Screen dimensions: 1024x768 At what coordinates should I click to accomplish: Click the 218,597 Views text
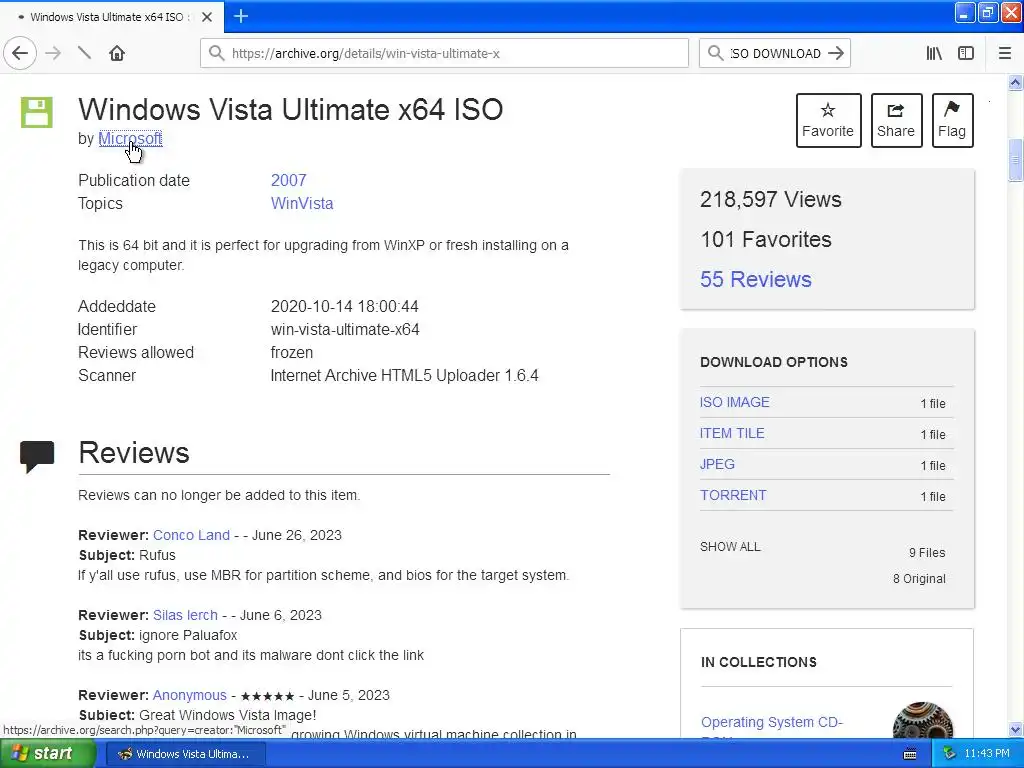click(771, 199)
